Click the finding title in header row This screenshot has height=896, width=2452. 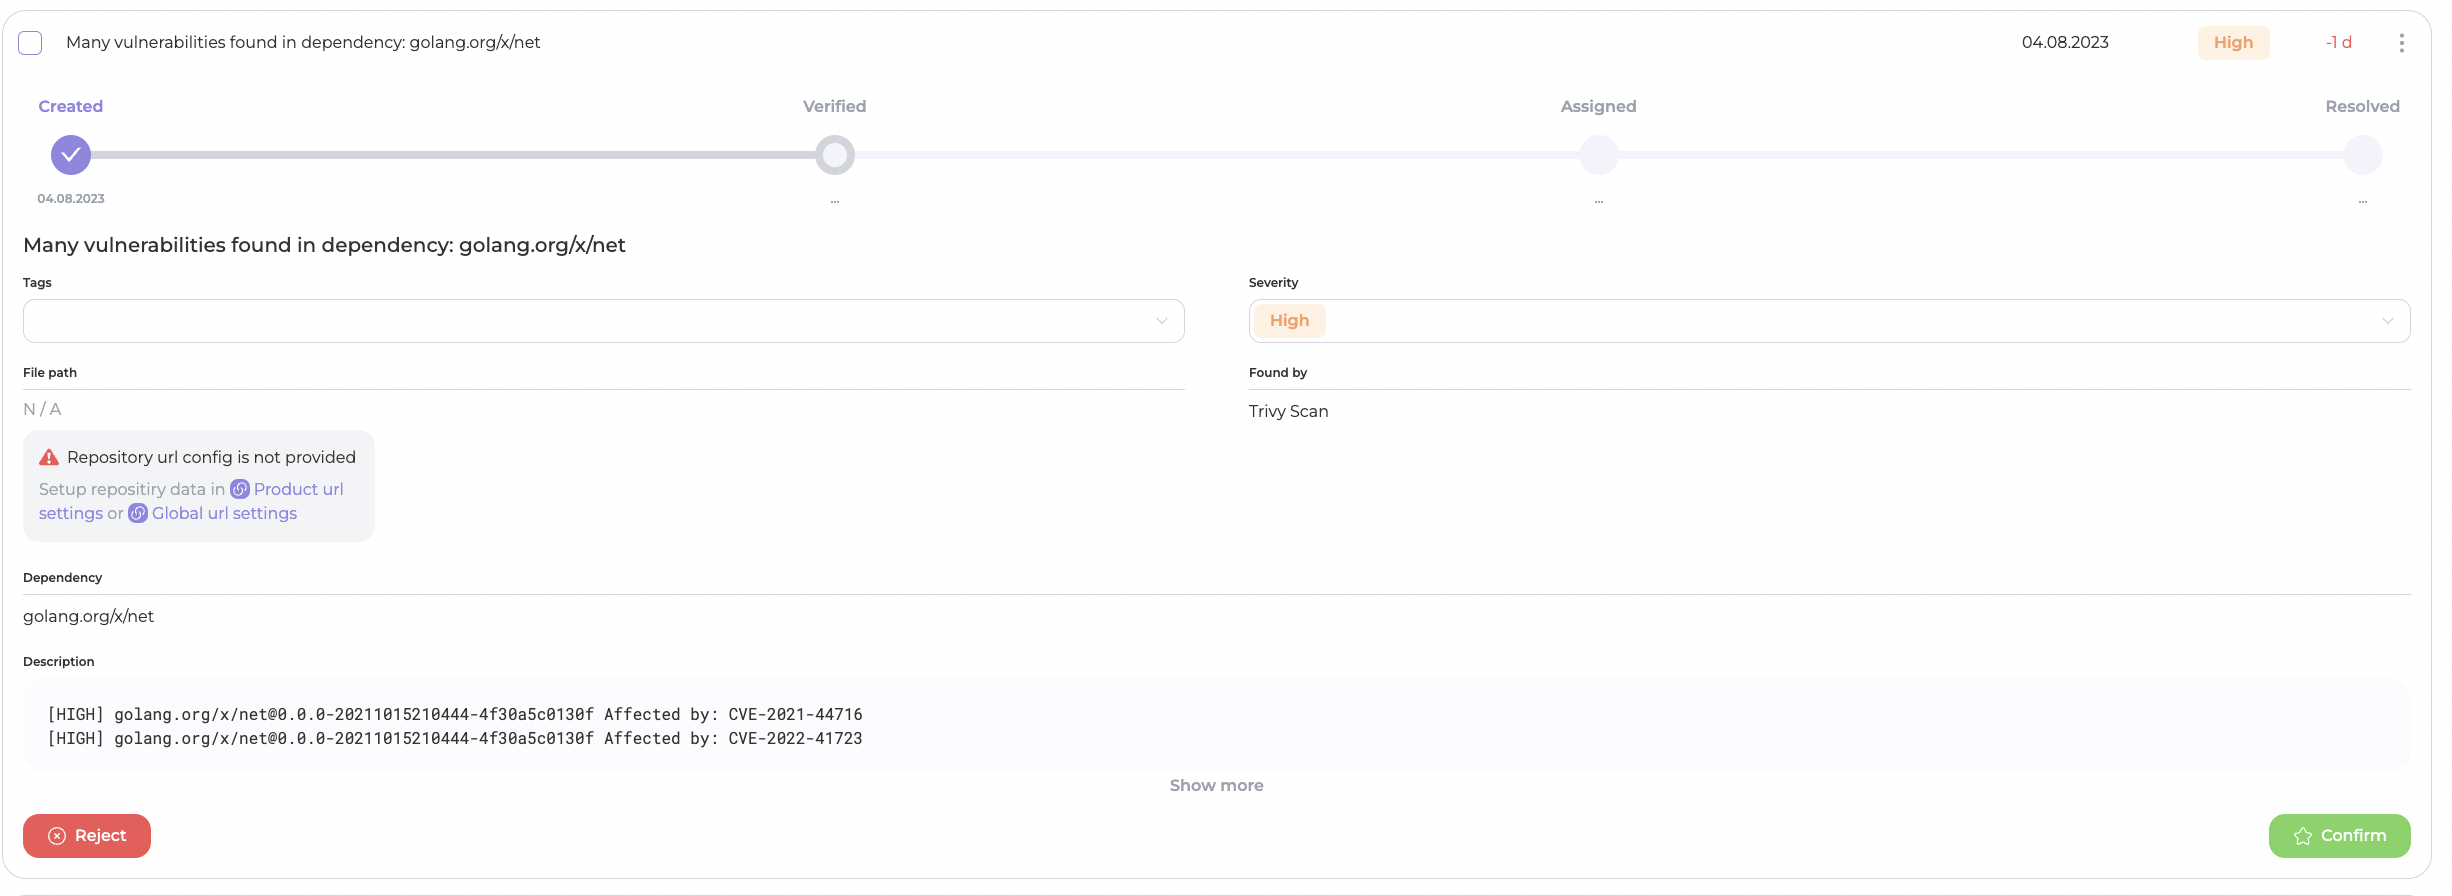303,42
